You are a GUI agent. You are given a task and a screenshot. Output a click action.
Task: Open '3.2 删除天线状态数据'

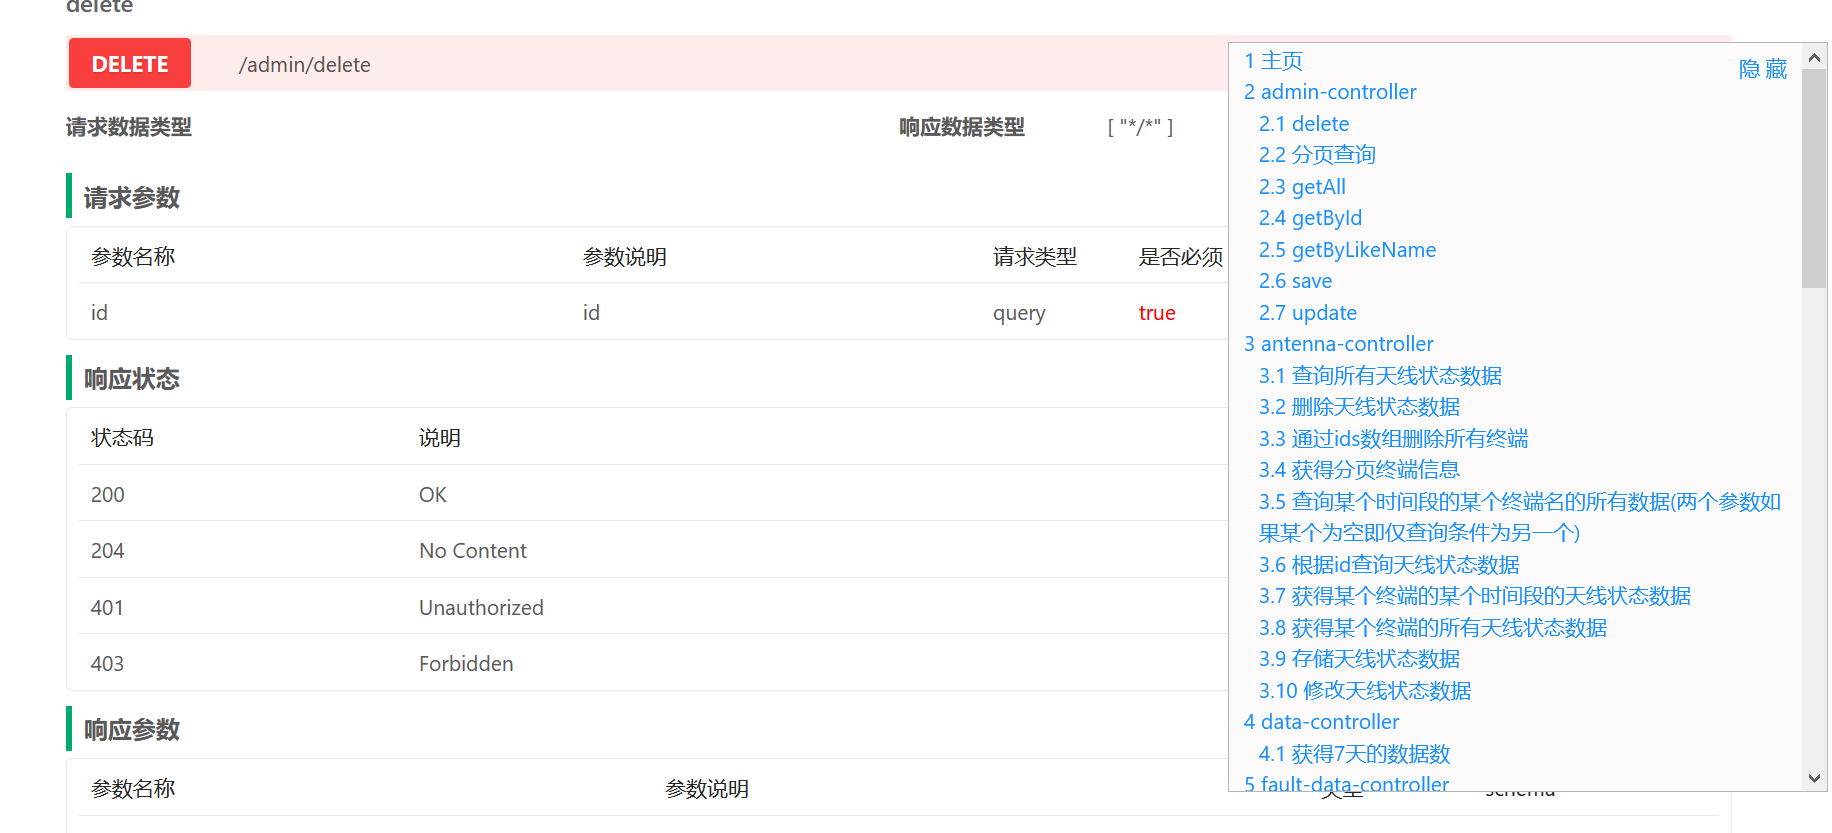[1359, 407]
